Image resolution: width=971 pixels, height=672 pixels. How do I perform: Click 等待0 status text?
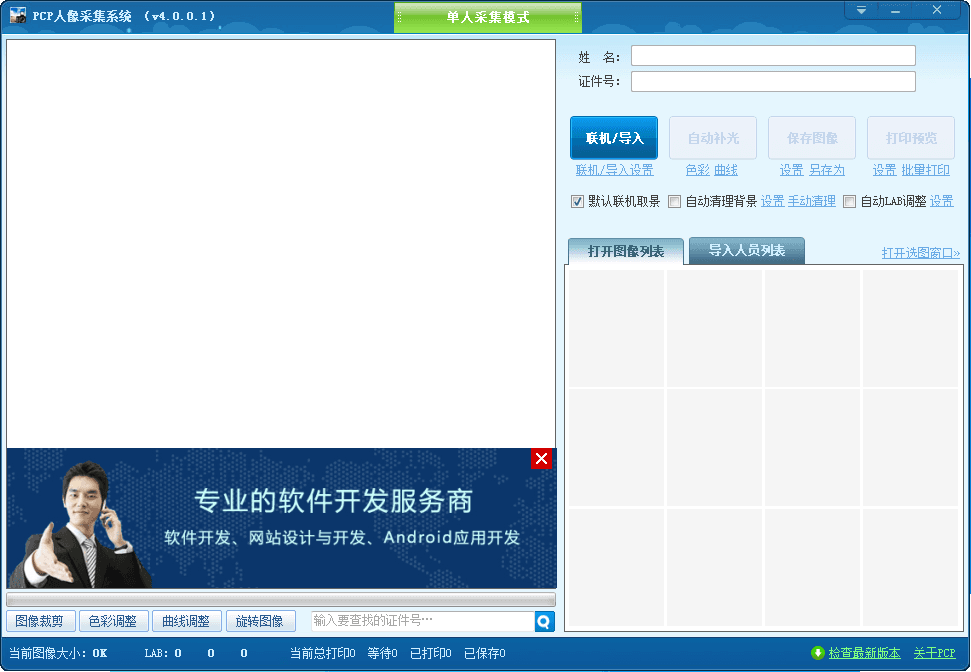tap(382, 653)
